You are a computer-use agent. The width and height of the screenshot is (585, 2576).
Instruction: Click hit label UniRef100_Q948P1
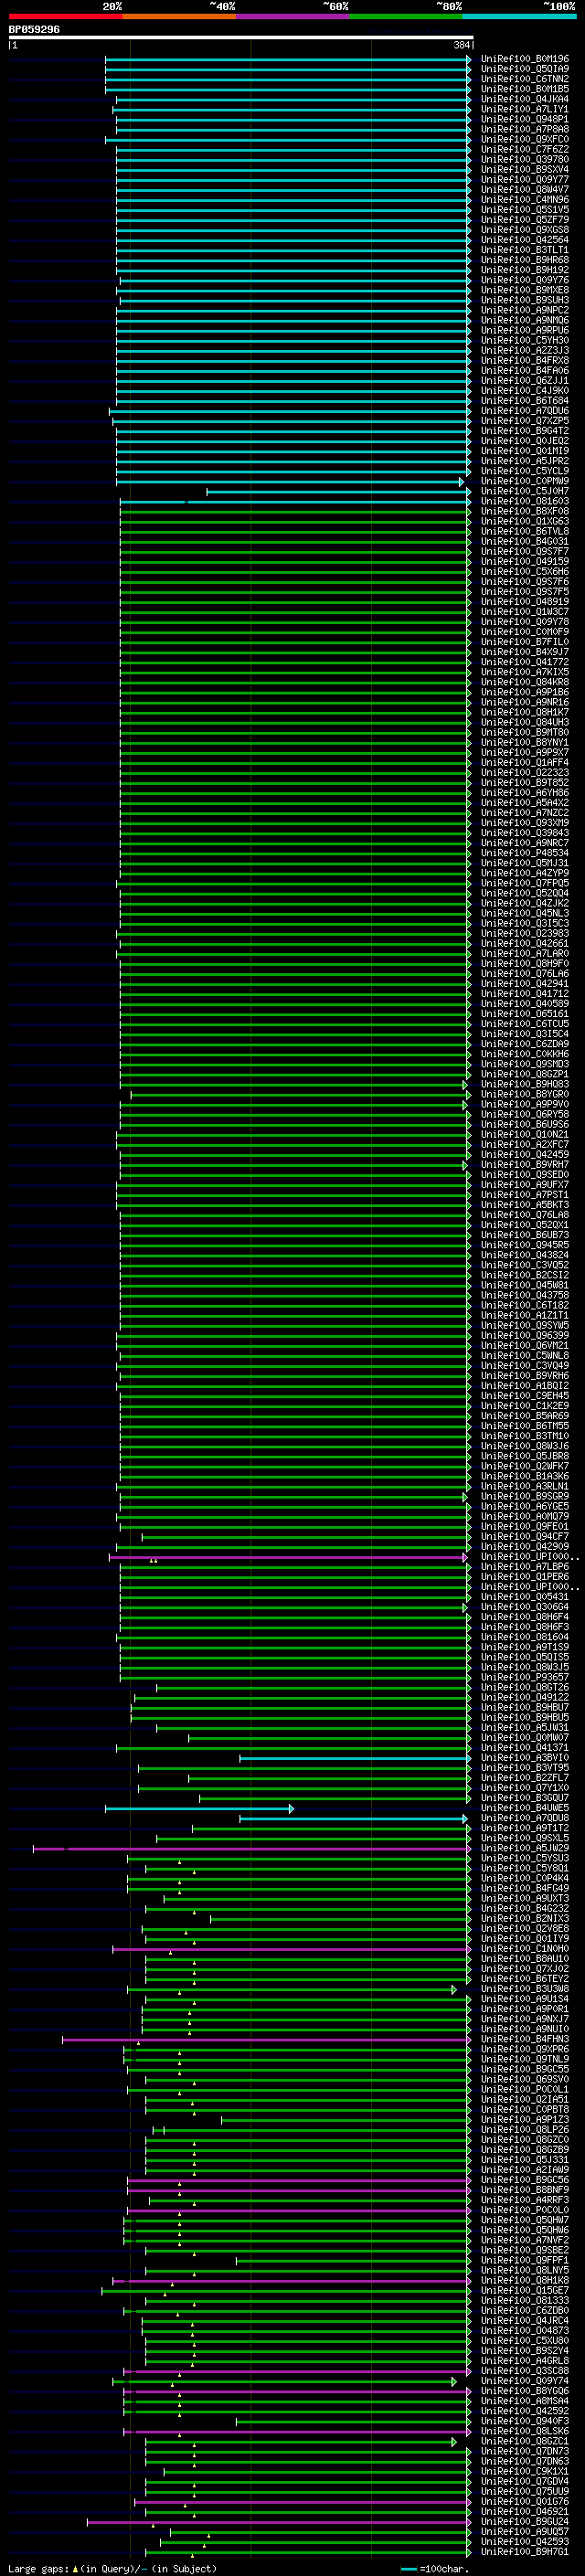(525, 119)
